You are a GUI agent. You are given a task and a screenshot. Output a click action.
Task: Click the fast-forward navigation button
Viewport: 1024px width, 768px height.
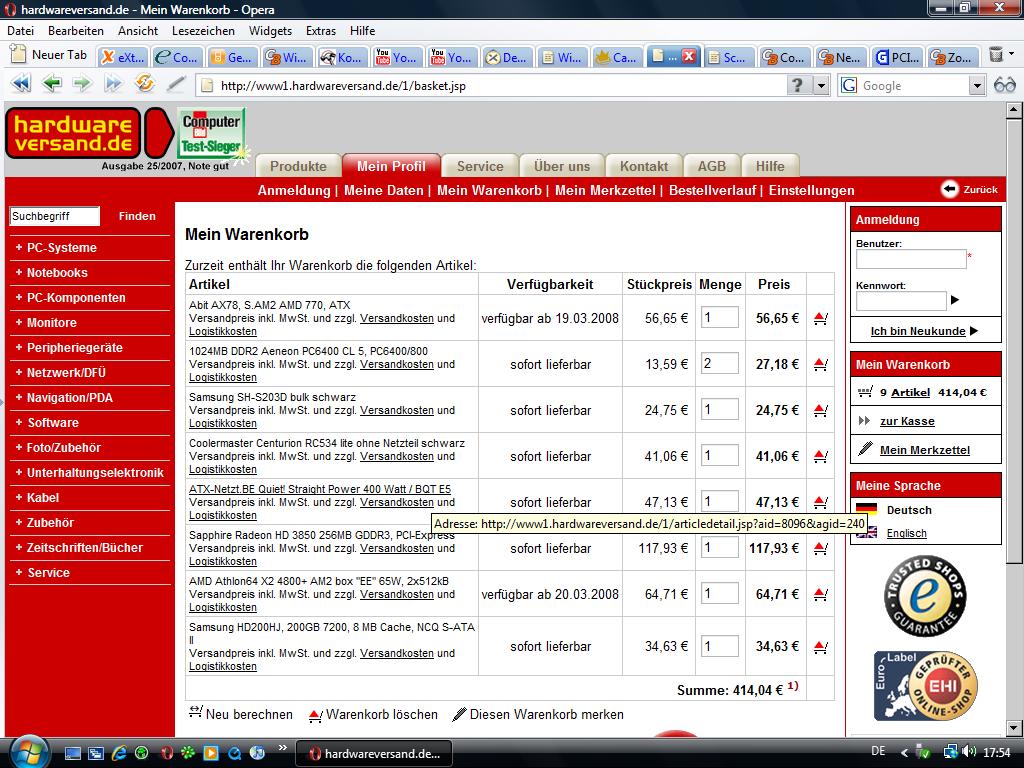click(113, 84)
